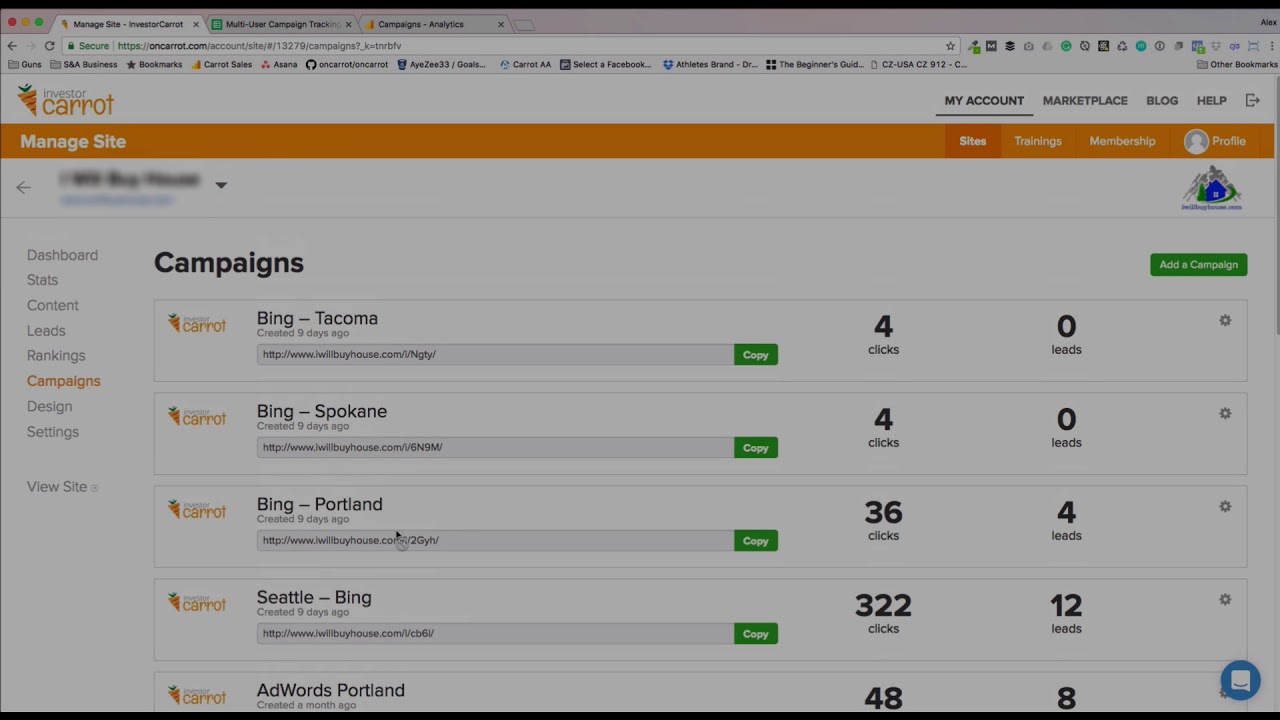Click the Bing – Tacoma carrot logo
The width and height of the screenshot is (1280, 720).
click(197, 323)
